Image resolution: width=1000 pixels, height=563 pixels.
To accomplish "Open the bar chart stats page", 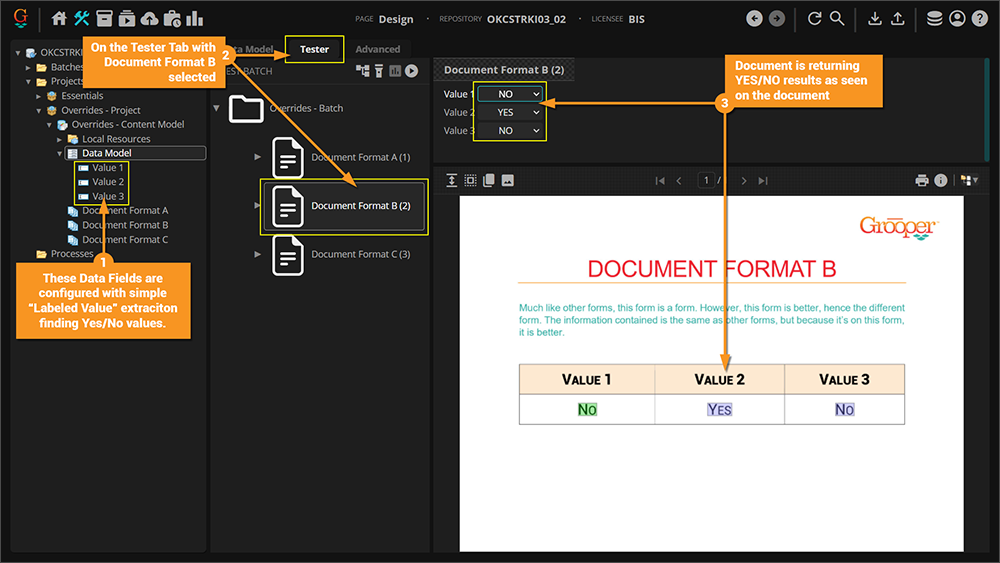I will click(x=195, y=18).
